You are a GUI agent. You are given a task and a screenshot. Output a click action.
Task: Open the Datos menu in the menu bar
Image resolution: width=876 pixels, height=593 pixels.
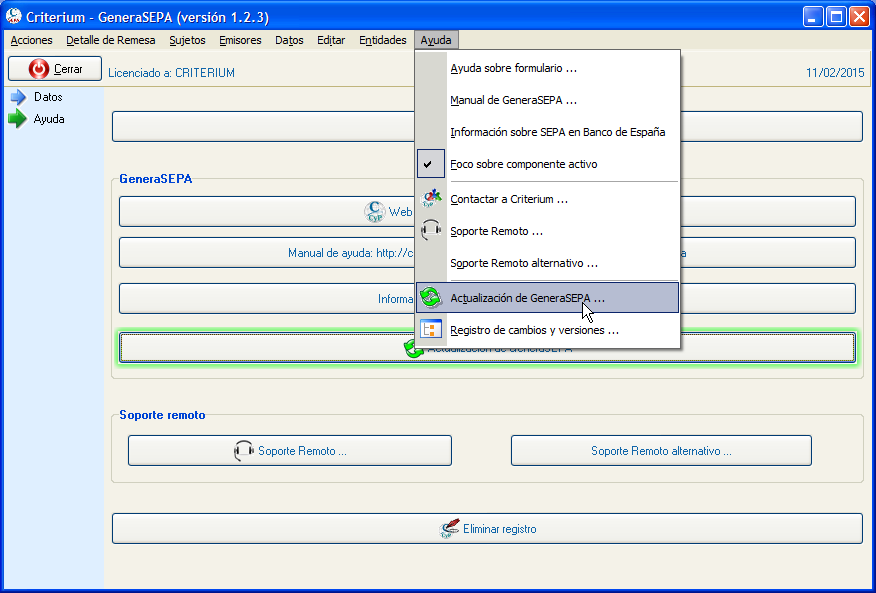[x=289, y=40]
